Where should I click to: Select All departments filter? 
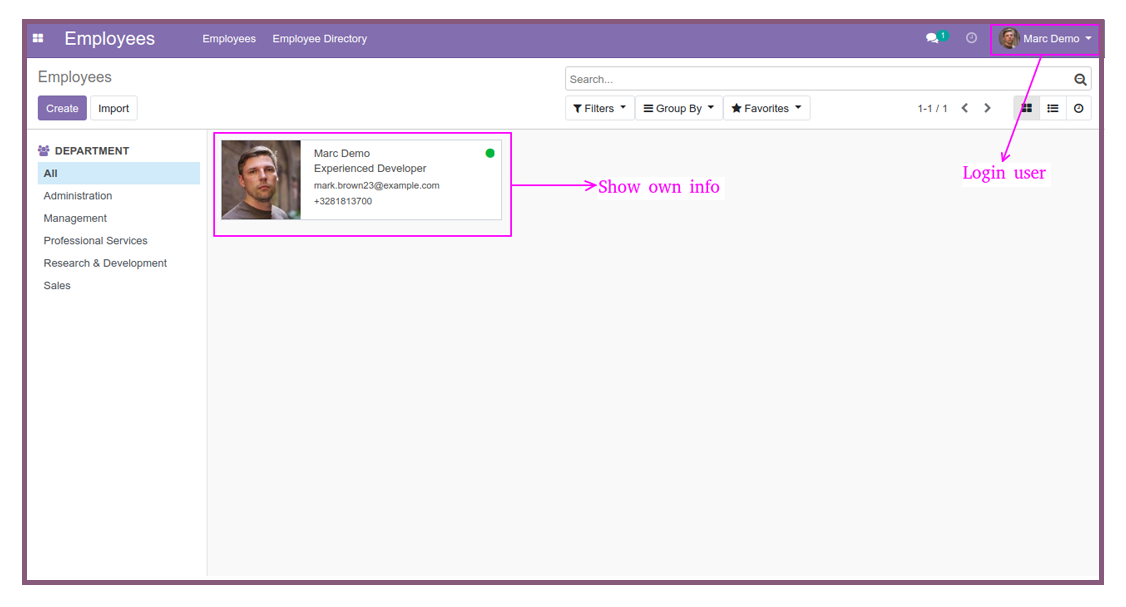click(x=118, y=173)
